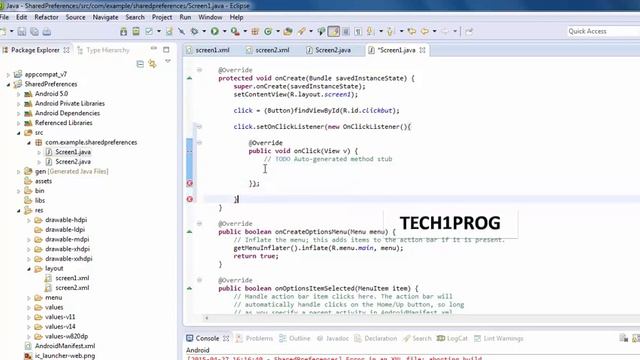Viewport: 640px width, 360px height.
Task: Switch to the Type Hierarchy tab
Action: (x=104, y=50)
